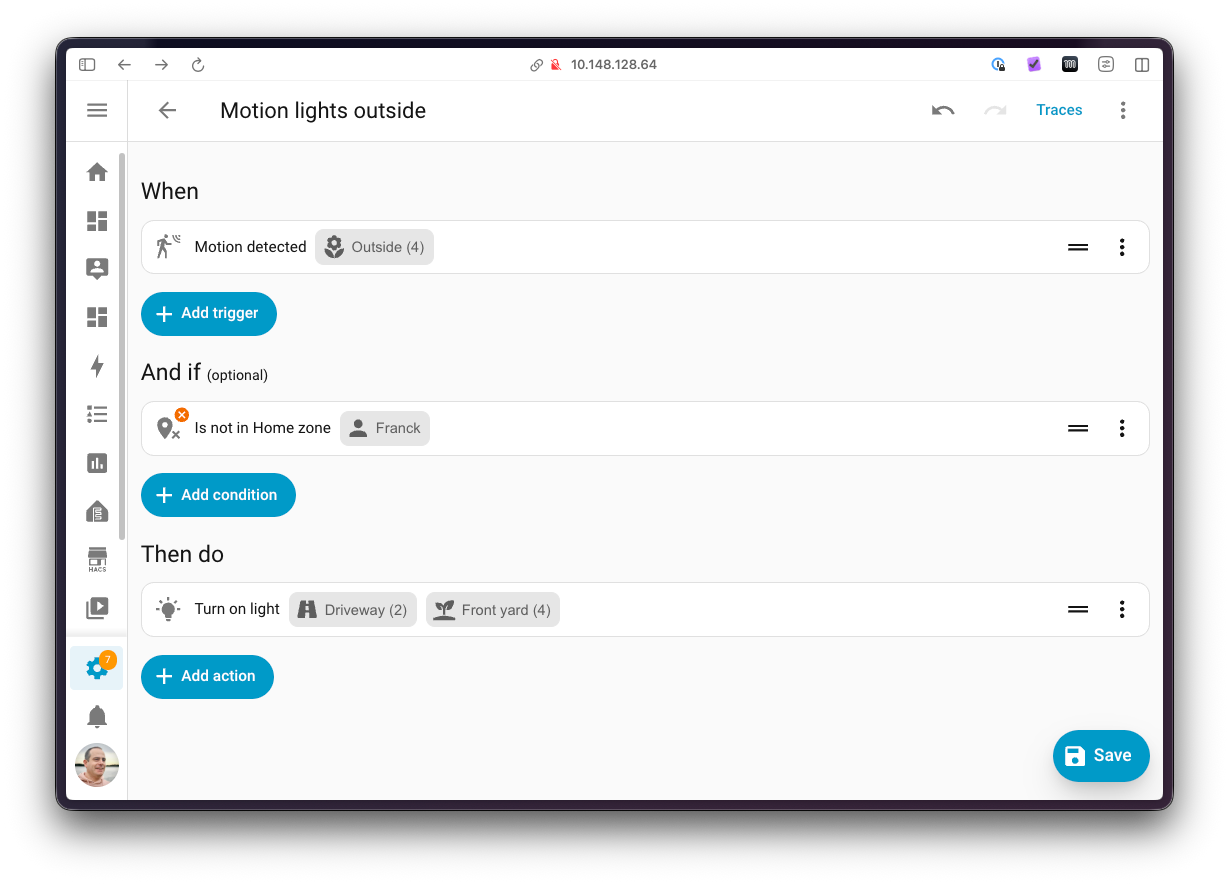The width and height of the screenshot is (1229, 884).
Task: Select the Franck person chip
Action: point(385,428)
